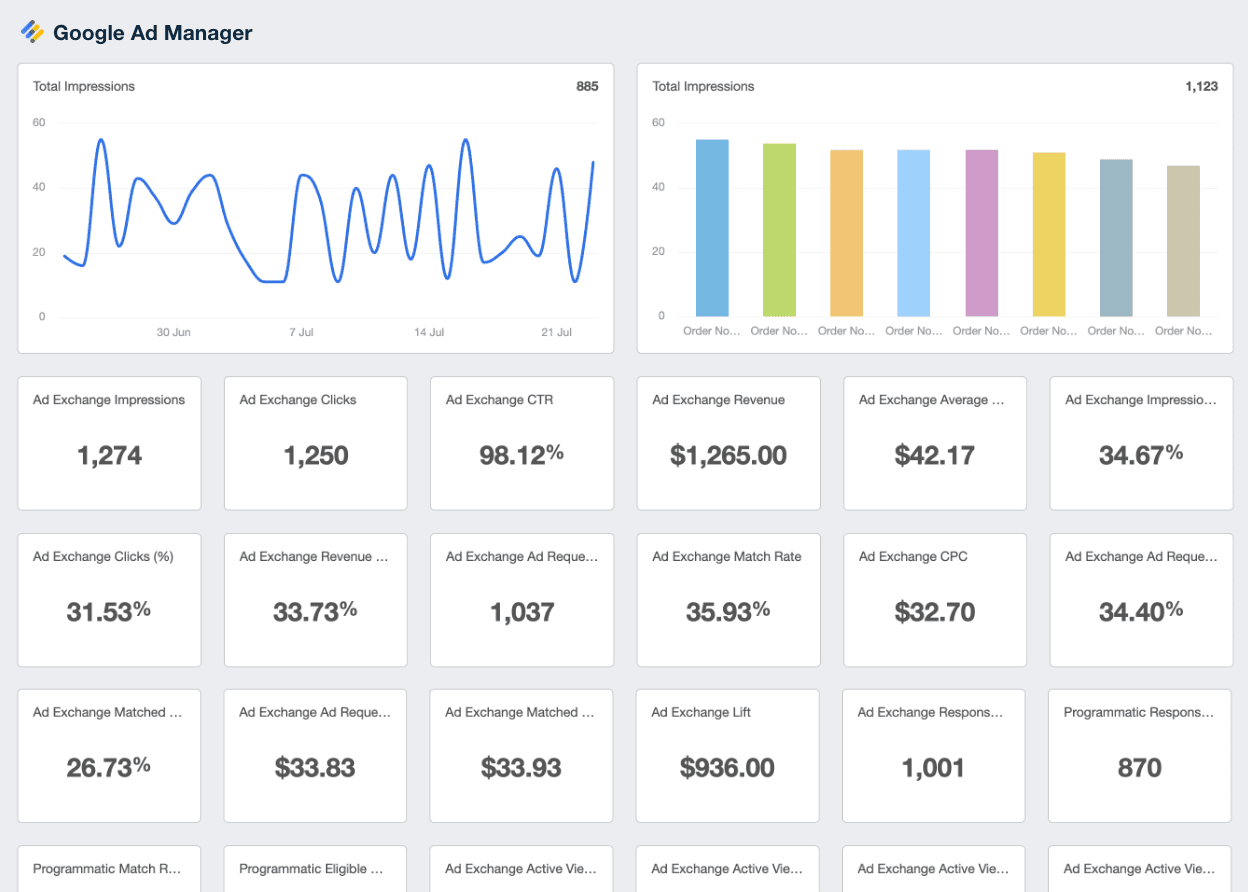
Task: Click the Google Ad Manager logo icon
Action: 31,32
